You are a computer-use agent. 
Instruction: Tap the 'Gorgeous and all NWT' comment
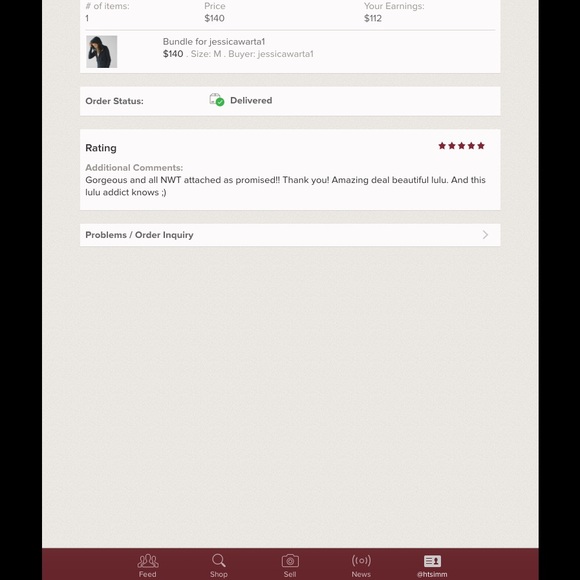click(x=285, y=186)
